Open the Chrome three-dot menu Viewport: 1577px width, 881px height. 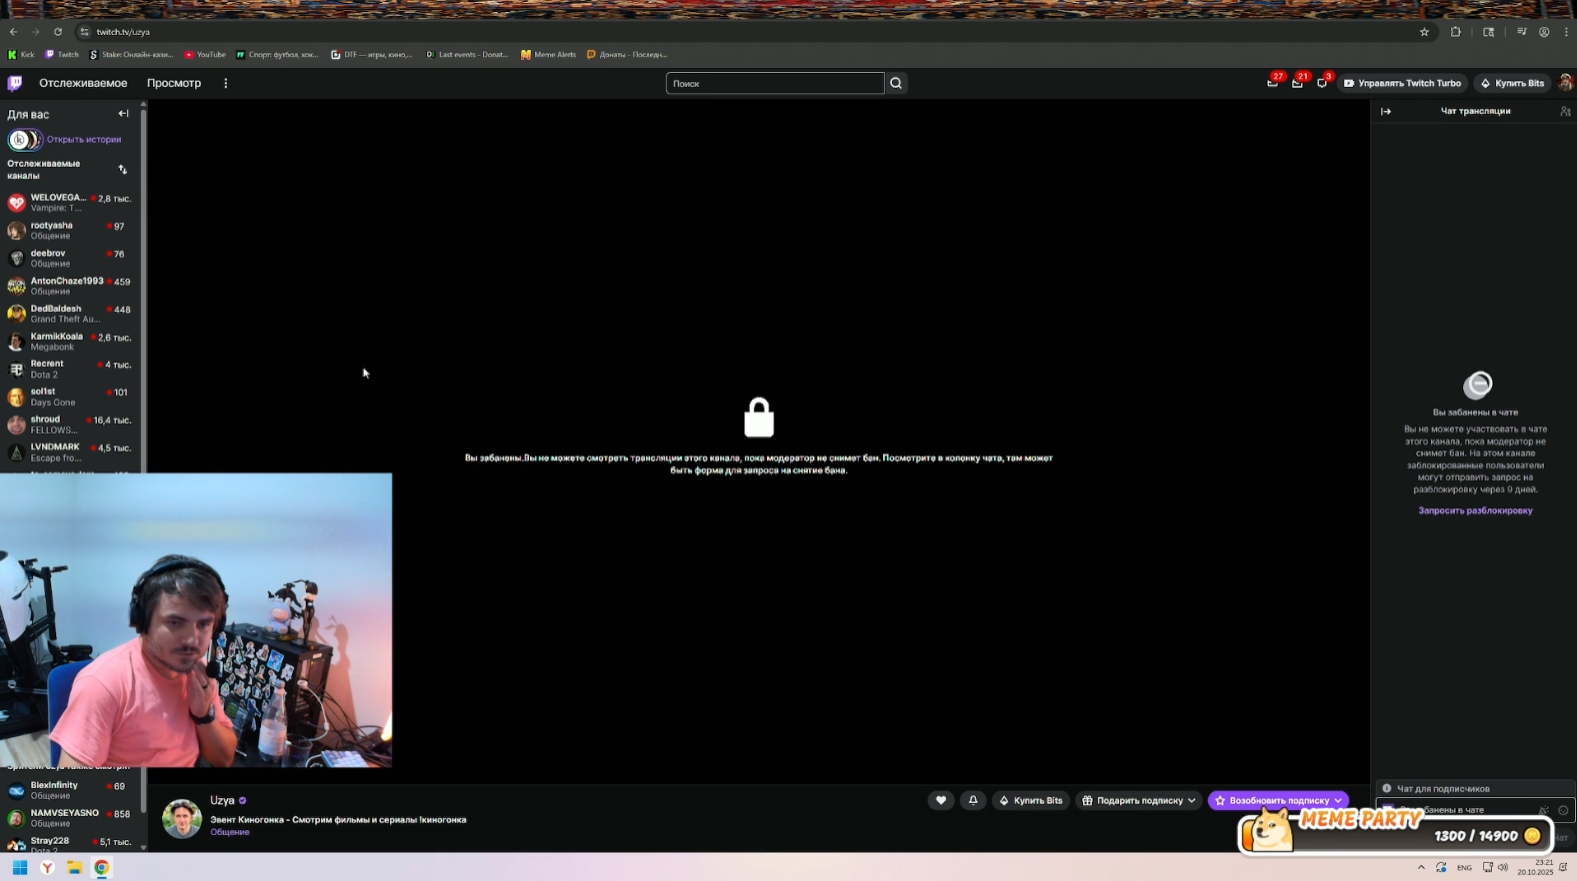point(1566,32)
